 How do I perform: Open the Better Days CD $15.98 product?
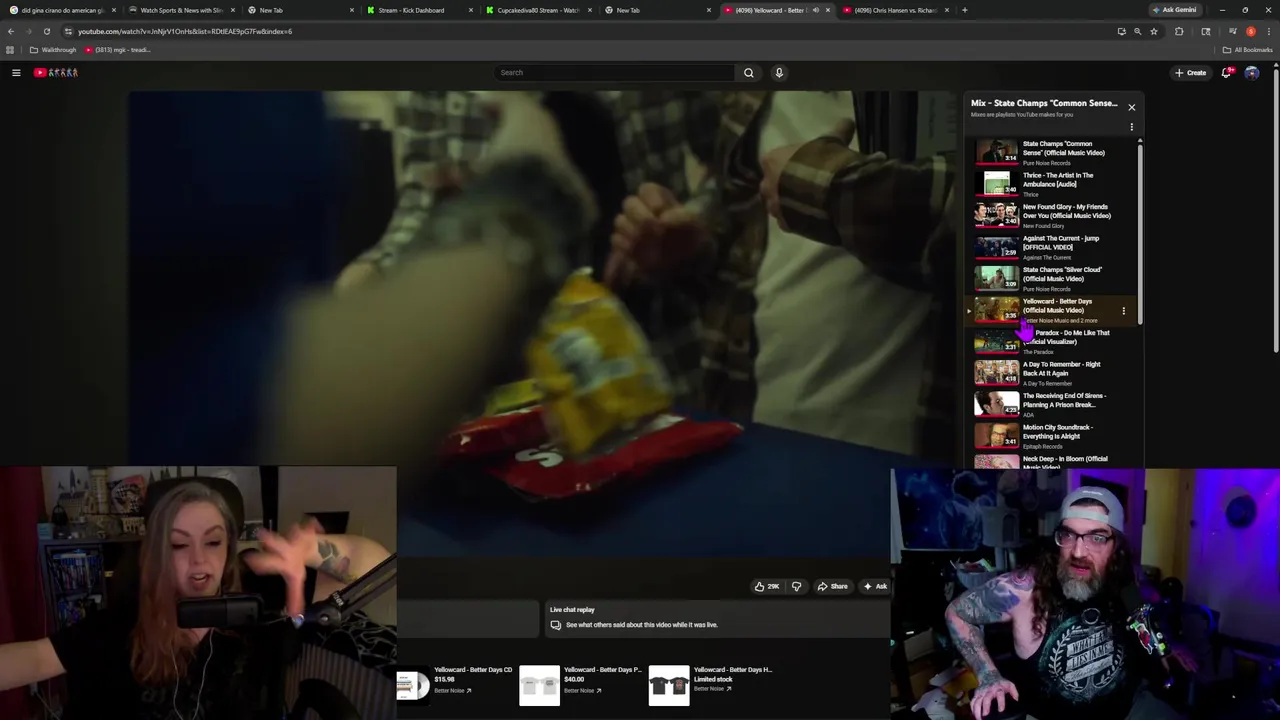(x=473, y=680)
